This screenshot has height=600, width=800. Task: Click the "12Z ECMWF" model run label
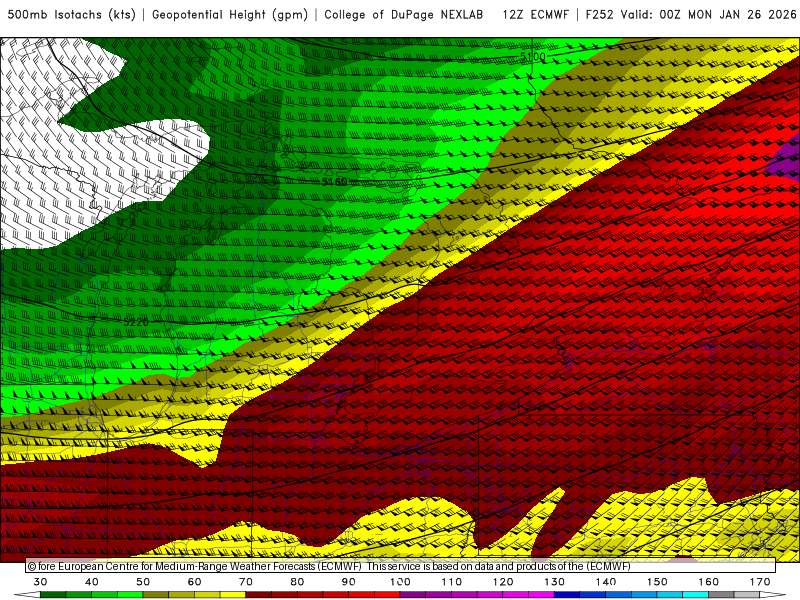coord(535,15)
